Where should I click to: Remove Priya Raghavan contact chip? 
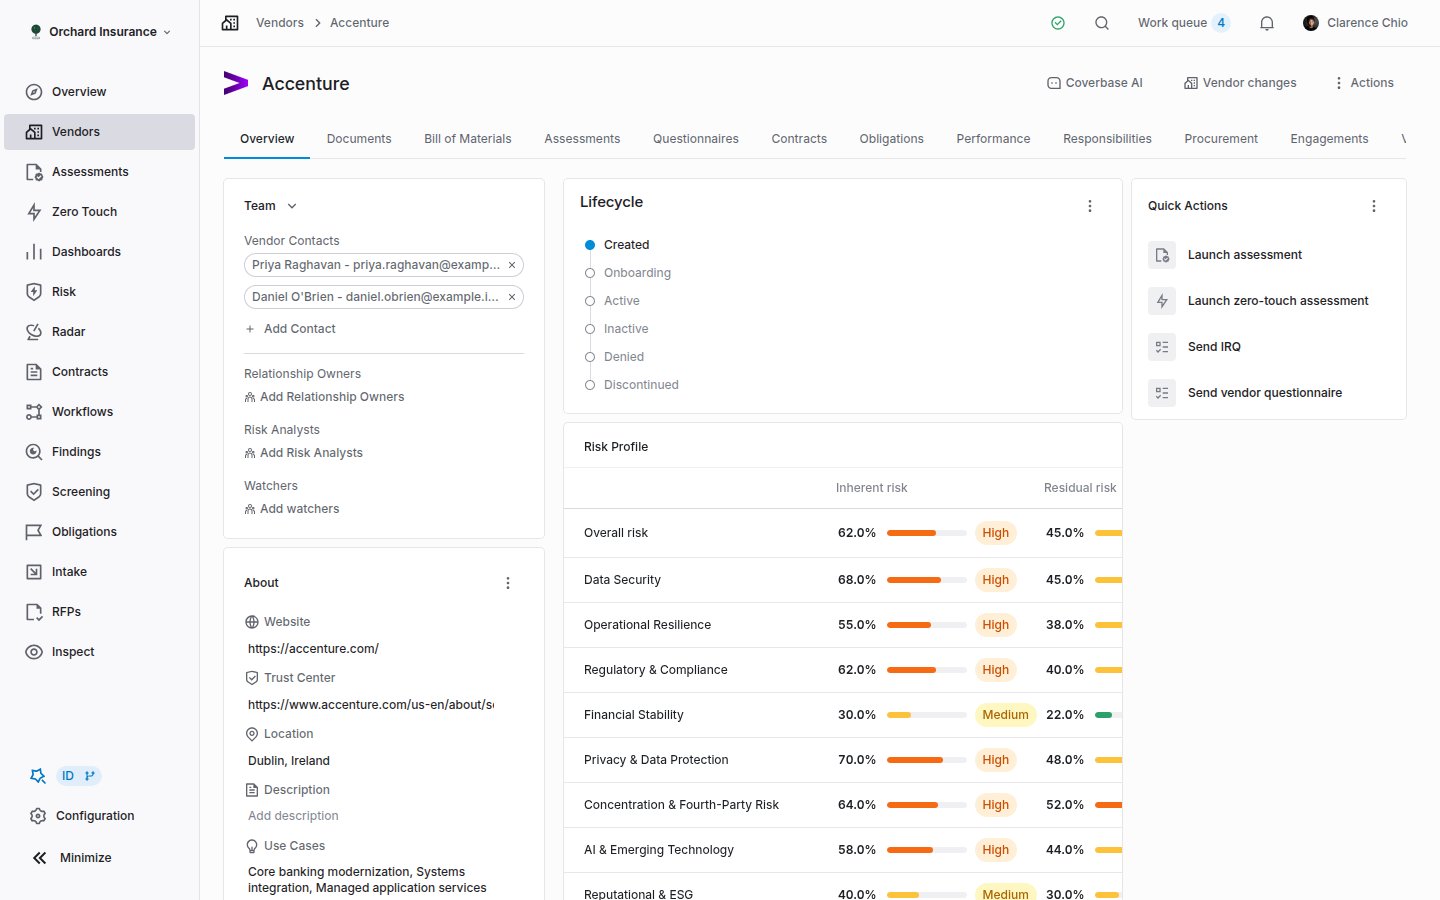click(512, 265)
